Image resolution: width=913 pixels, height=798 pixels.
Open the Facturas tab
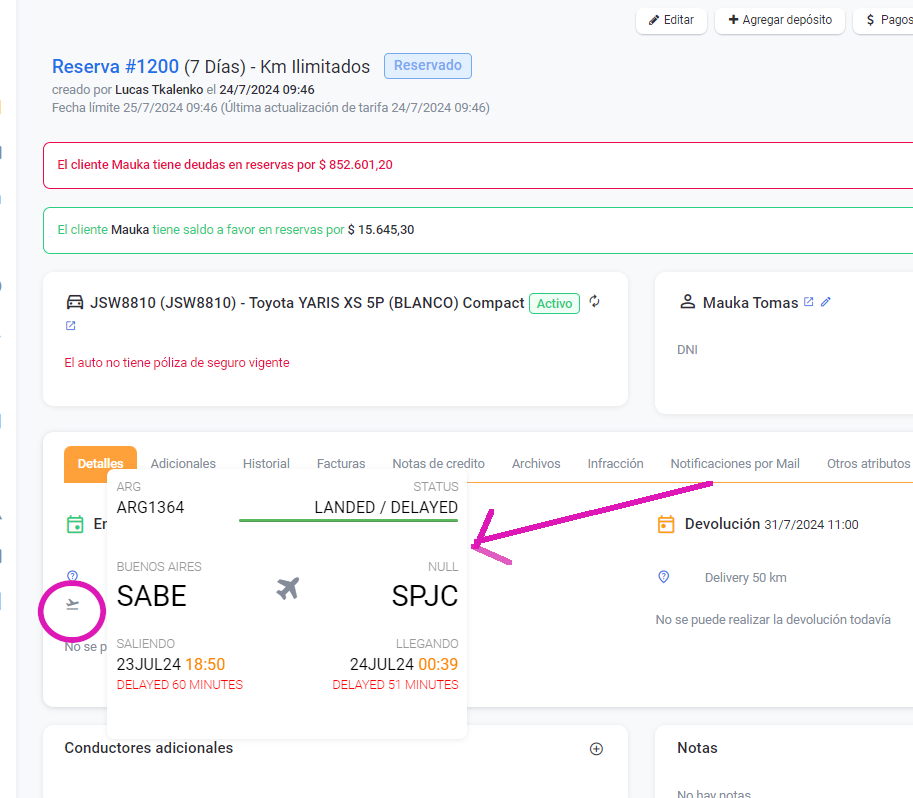coord(341,464)
